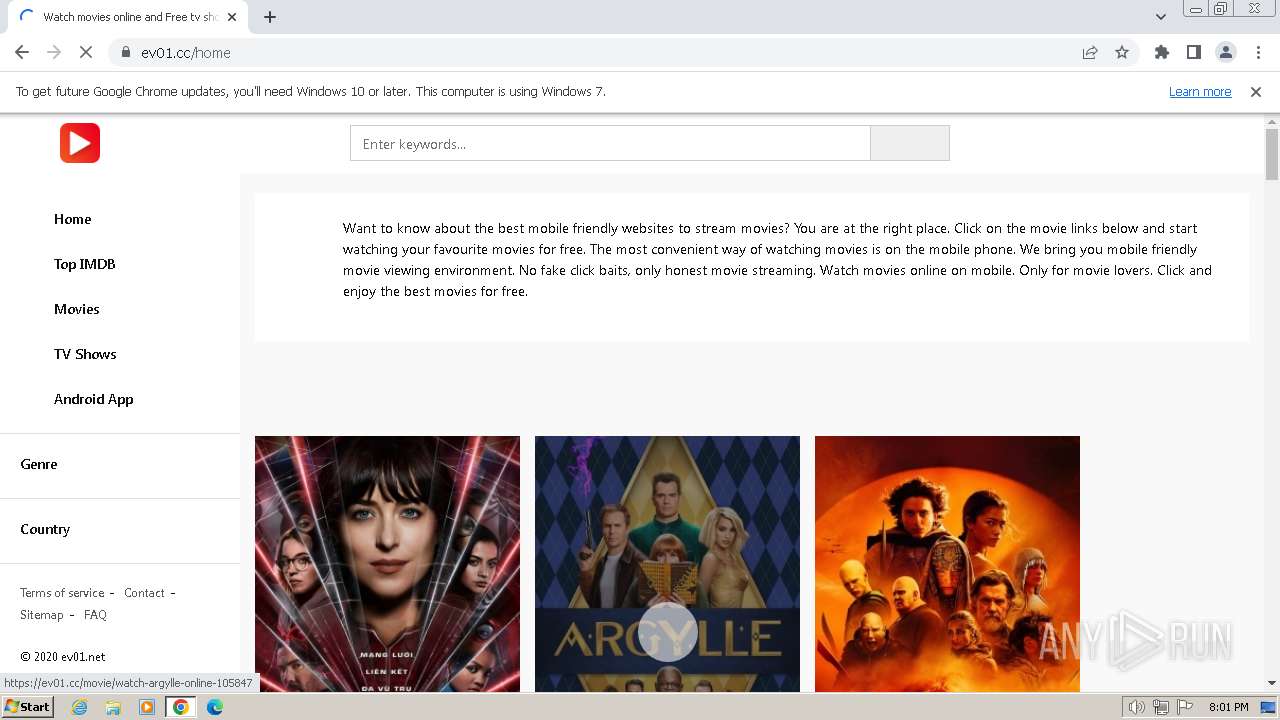Open the TV Shows section
This screenshot has height=720, width=1280.
coord(85,354)
